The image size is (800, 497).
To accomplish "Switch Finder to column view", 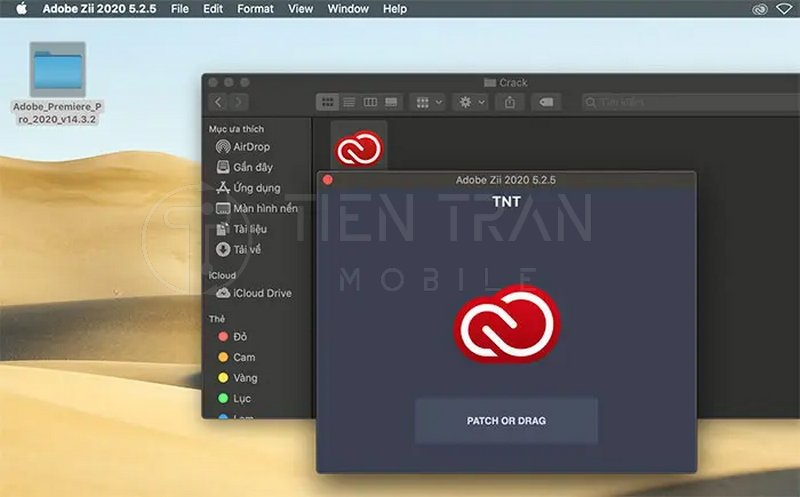I will point(370,102).
